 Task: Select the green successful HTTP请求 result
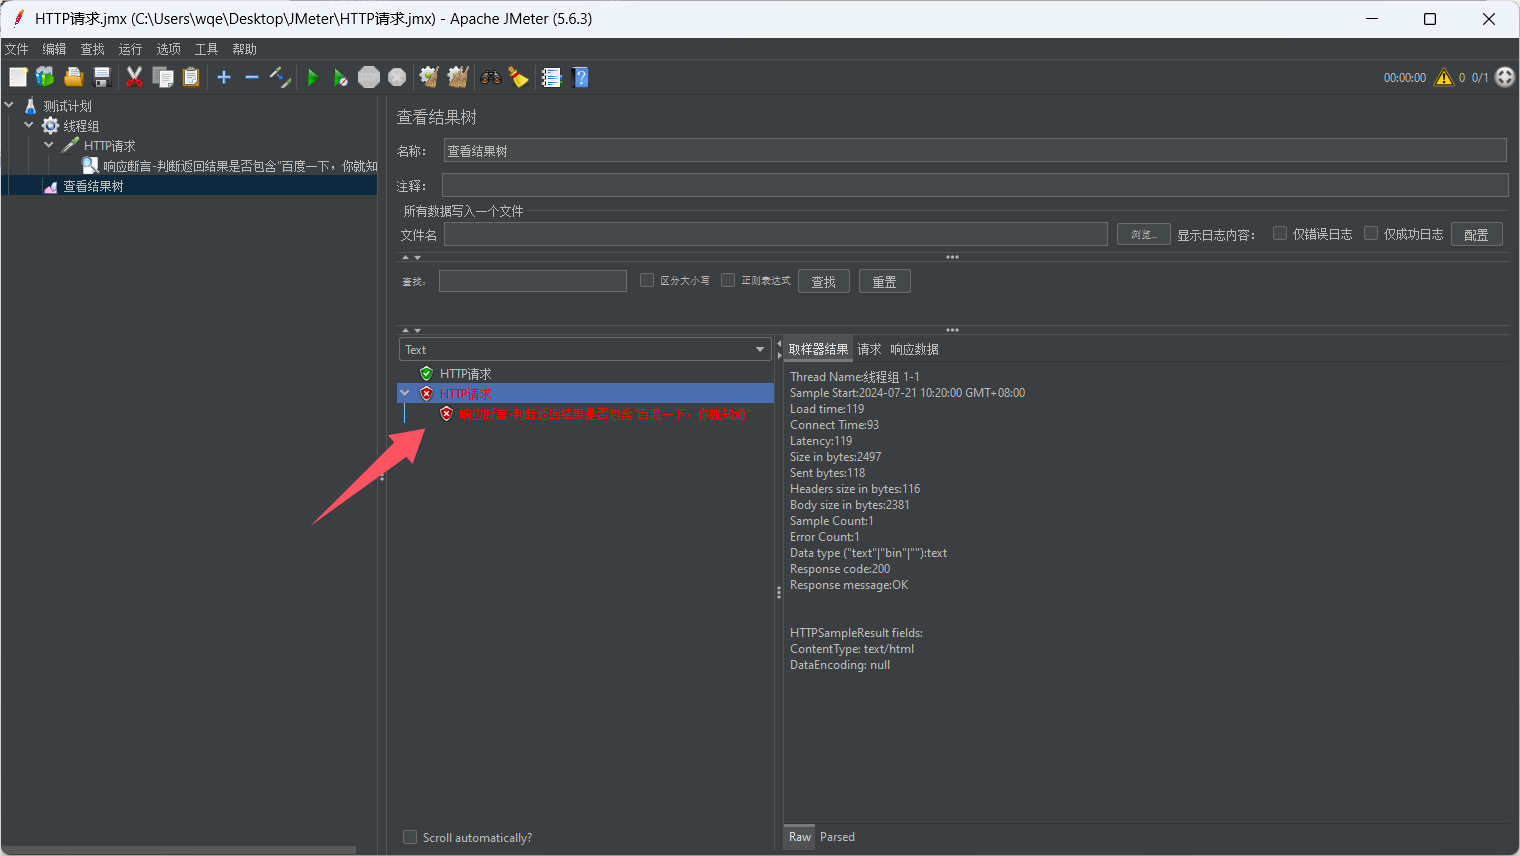tap(465, 374)
